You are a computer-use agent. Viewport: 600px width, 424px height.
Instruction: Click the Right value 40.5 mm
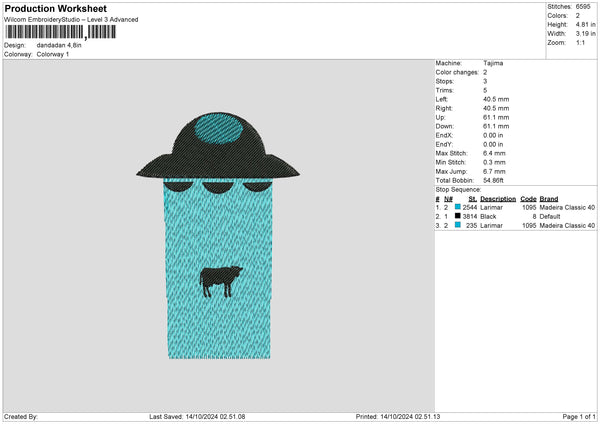pos(496,108)
